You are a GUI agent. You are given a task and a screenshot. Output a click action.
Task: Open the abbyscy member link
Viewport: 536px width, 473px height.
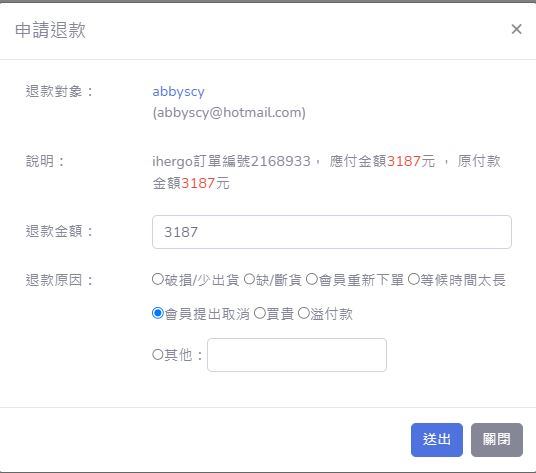[x=178, y=92]
